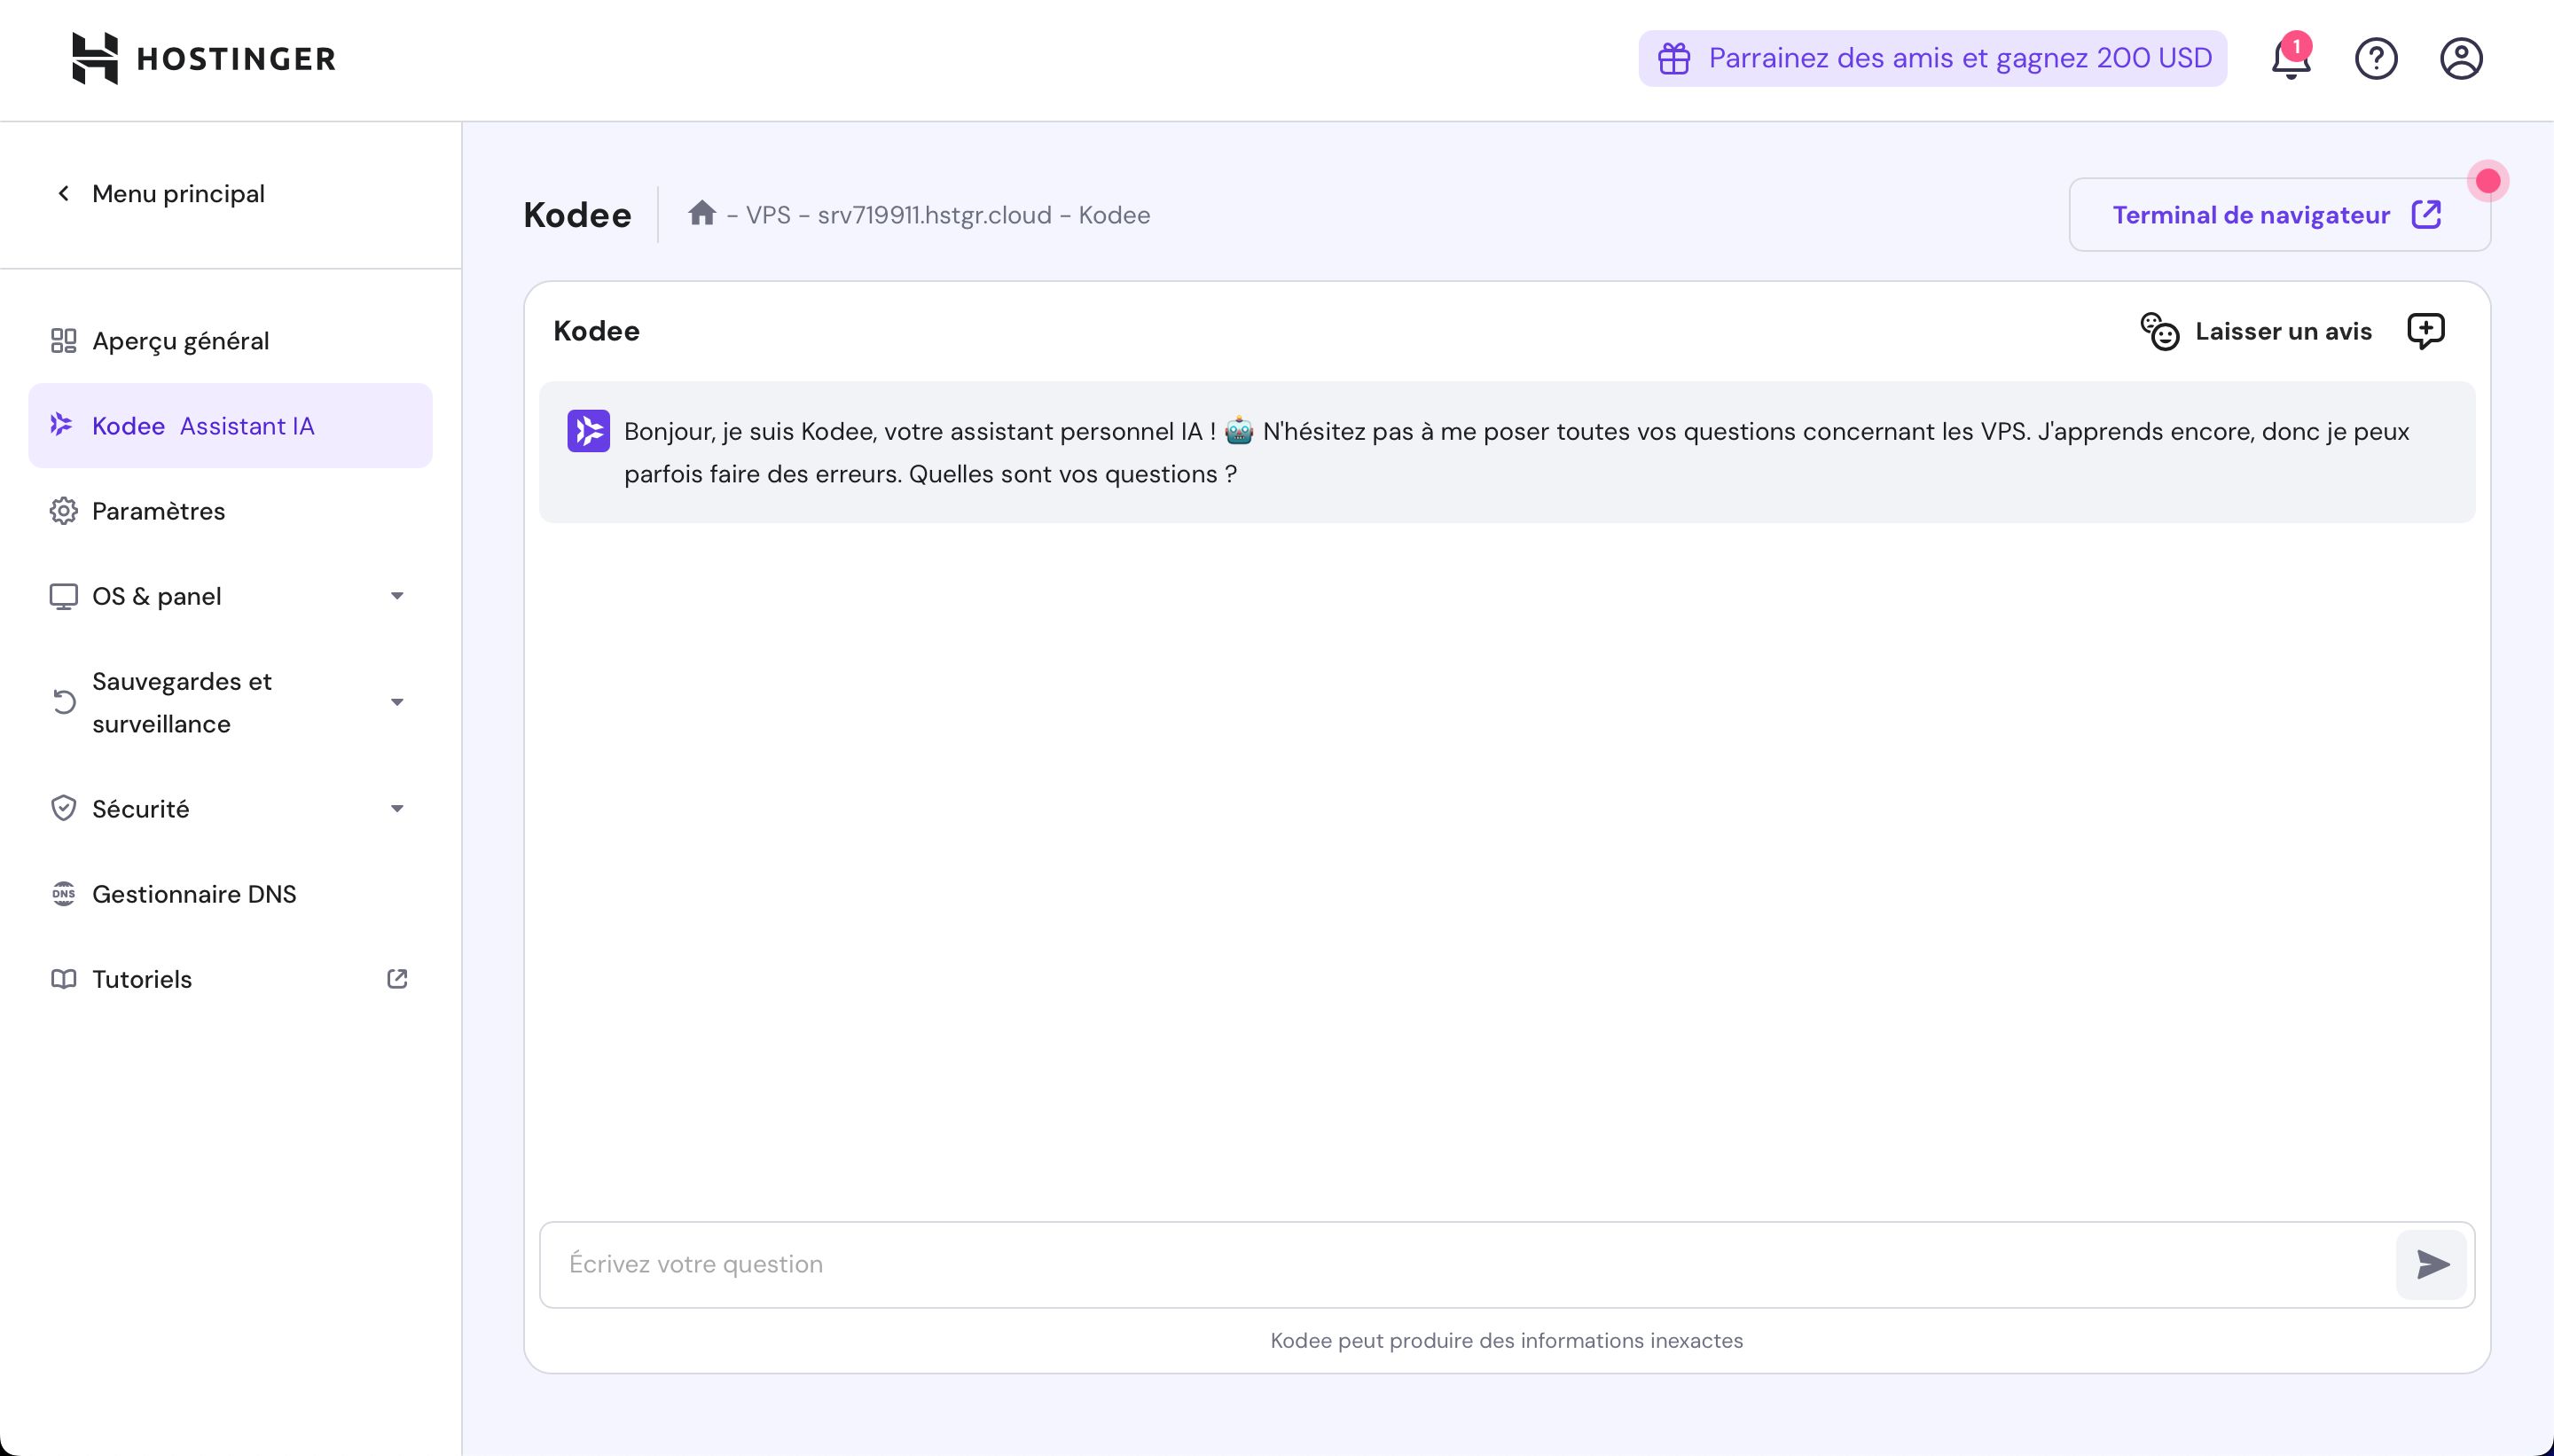Screen dimensions: 2554x1456
Task: Click the VPS breadcrumb link
Action: tap(768, 215)
